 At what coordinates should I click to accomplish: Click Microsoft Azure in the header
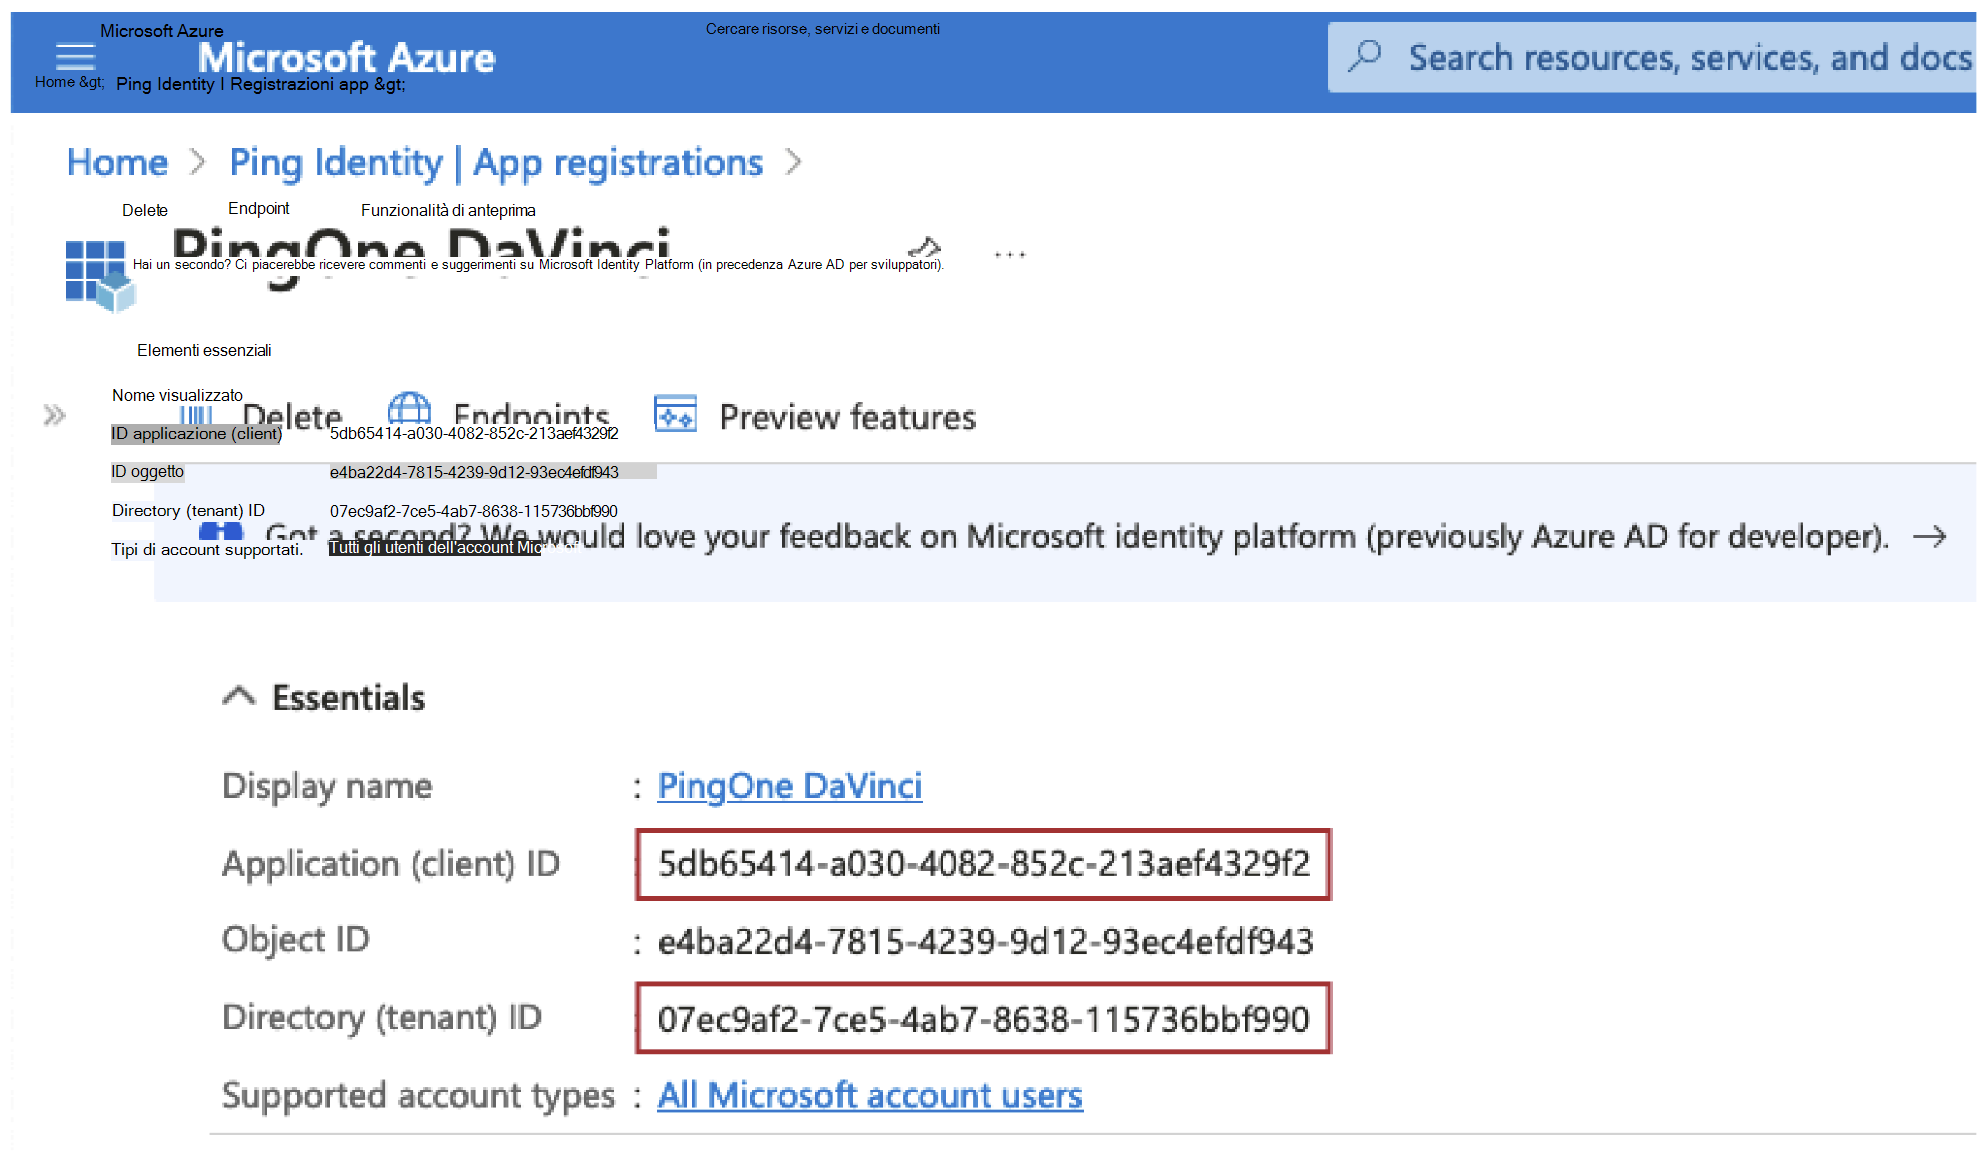coord(348,57)
